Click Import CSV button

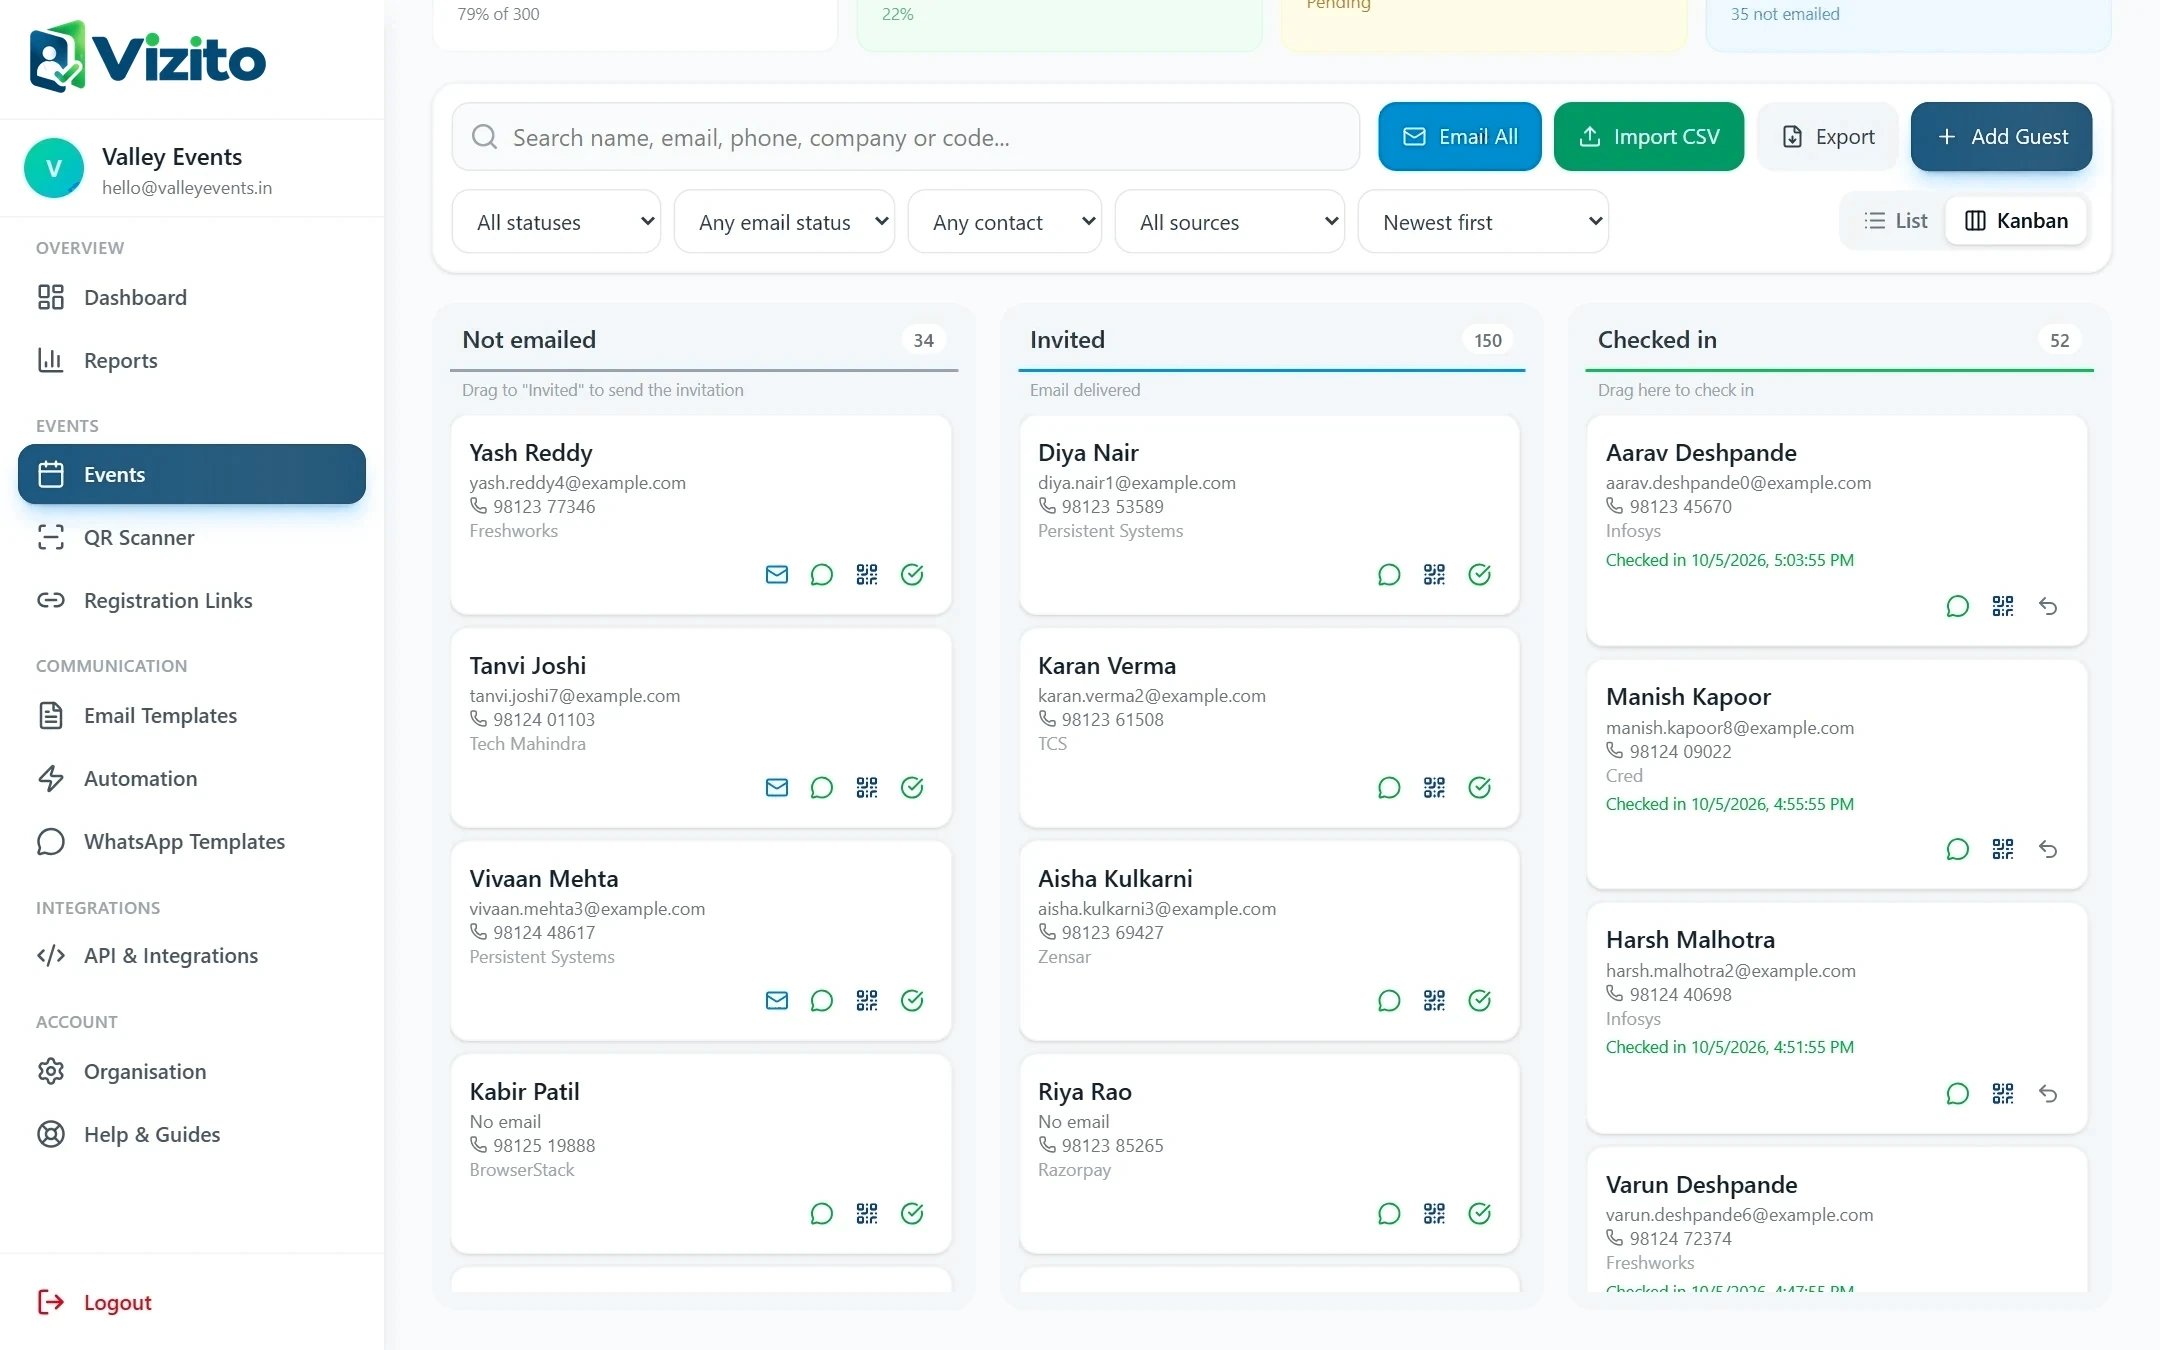pyautogui.click(x=1648, y=136)
